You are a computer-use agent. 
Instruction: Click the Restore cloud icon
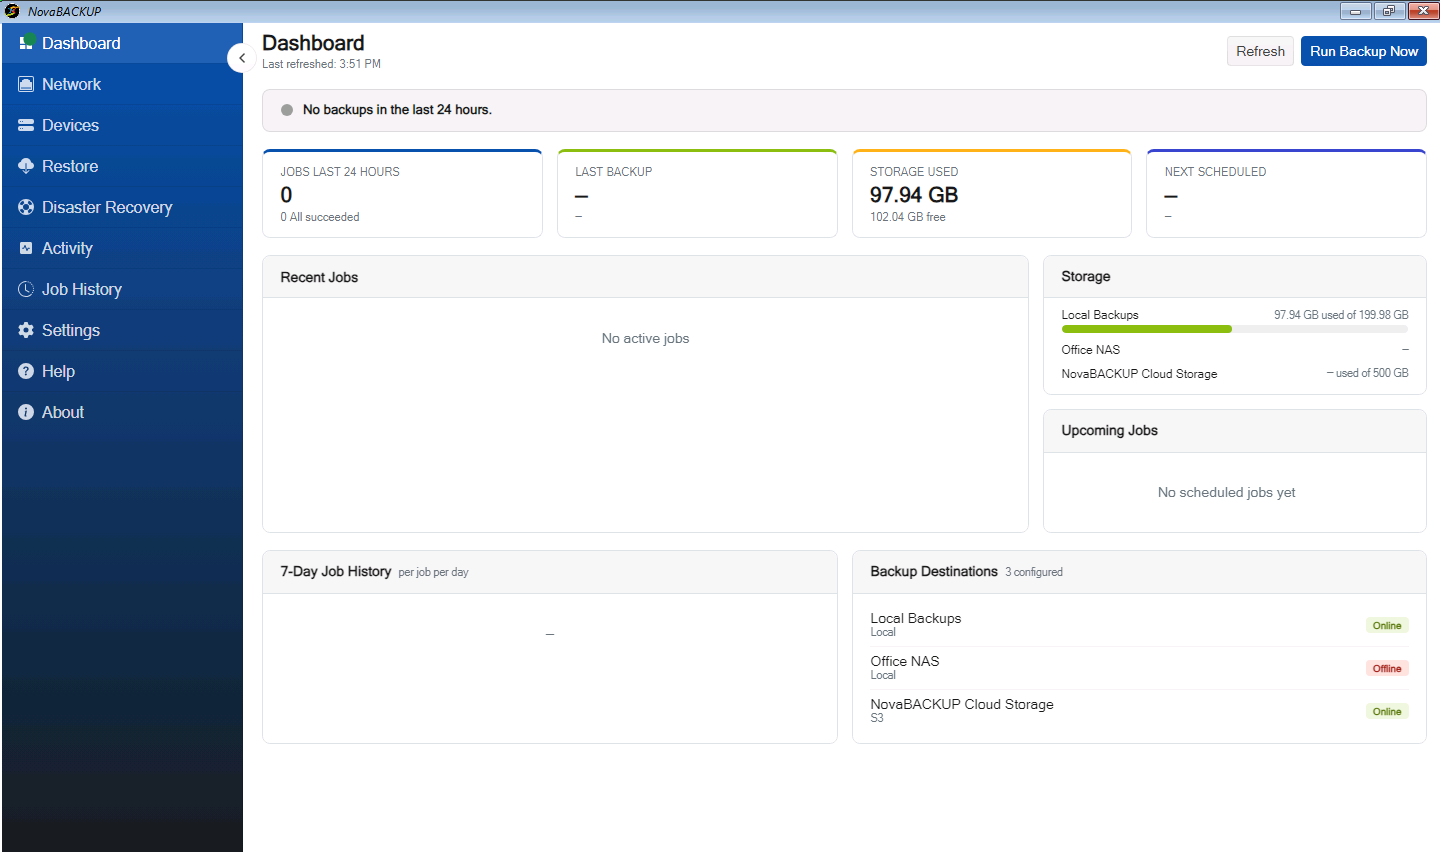coord(26,166)
